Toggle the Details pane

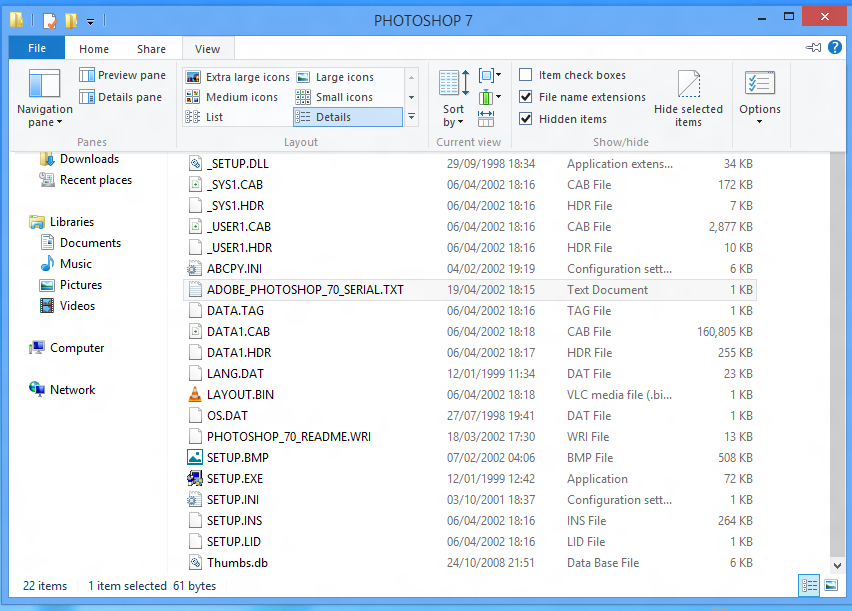pos(121,97)
